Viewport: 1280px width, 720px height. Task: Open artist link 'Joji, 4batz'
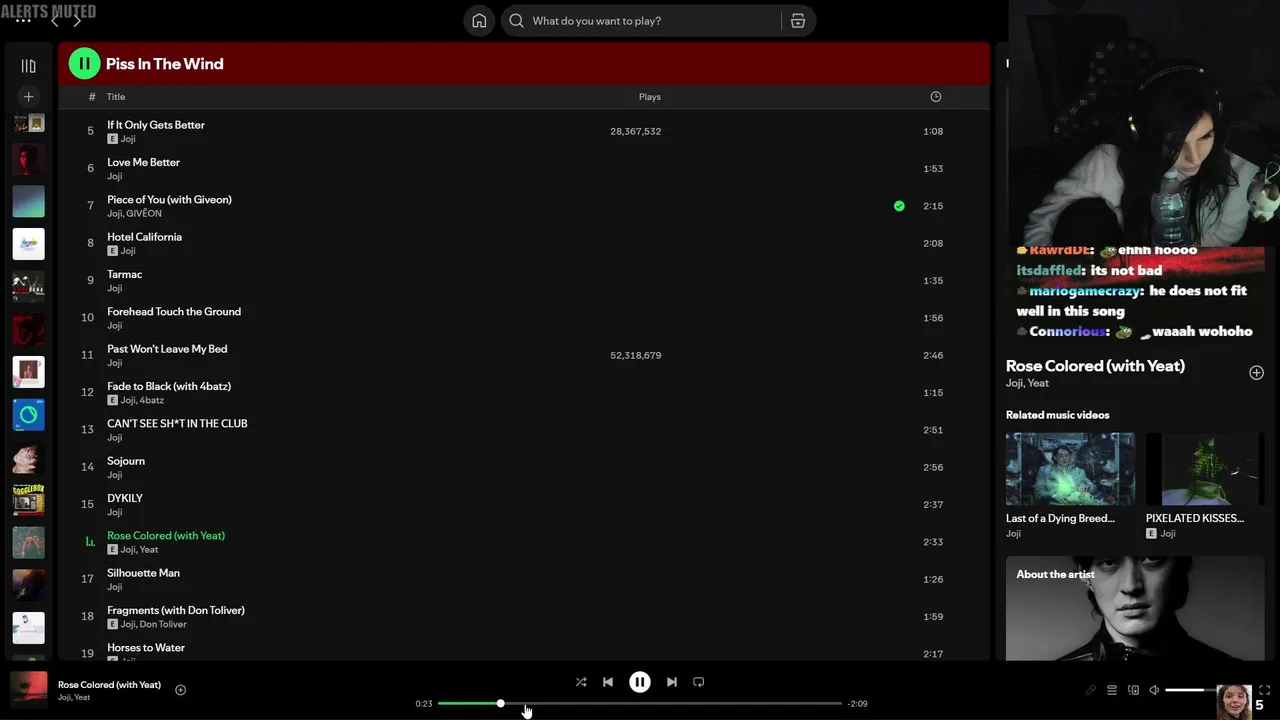(142, 401)
